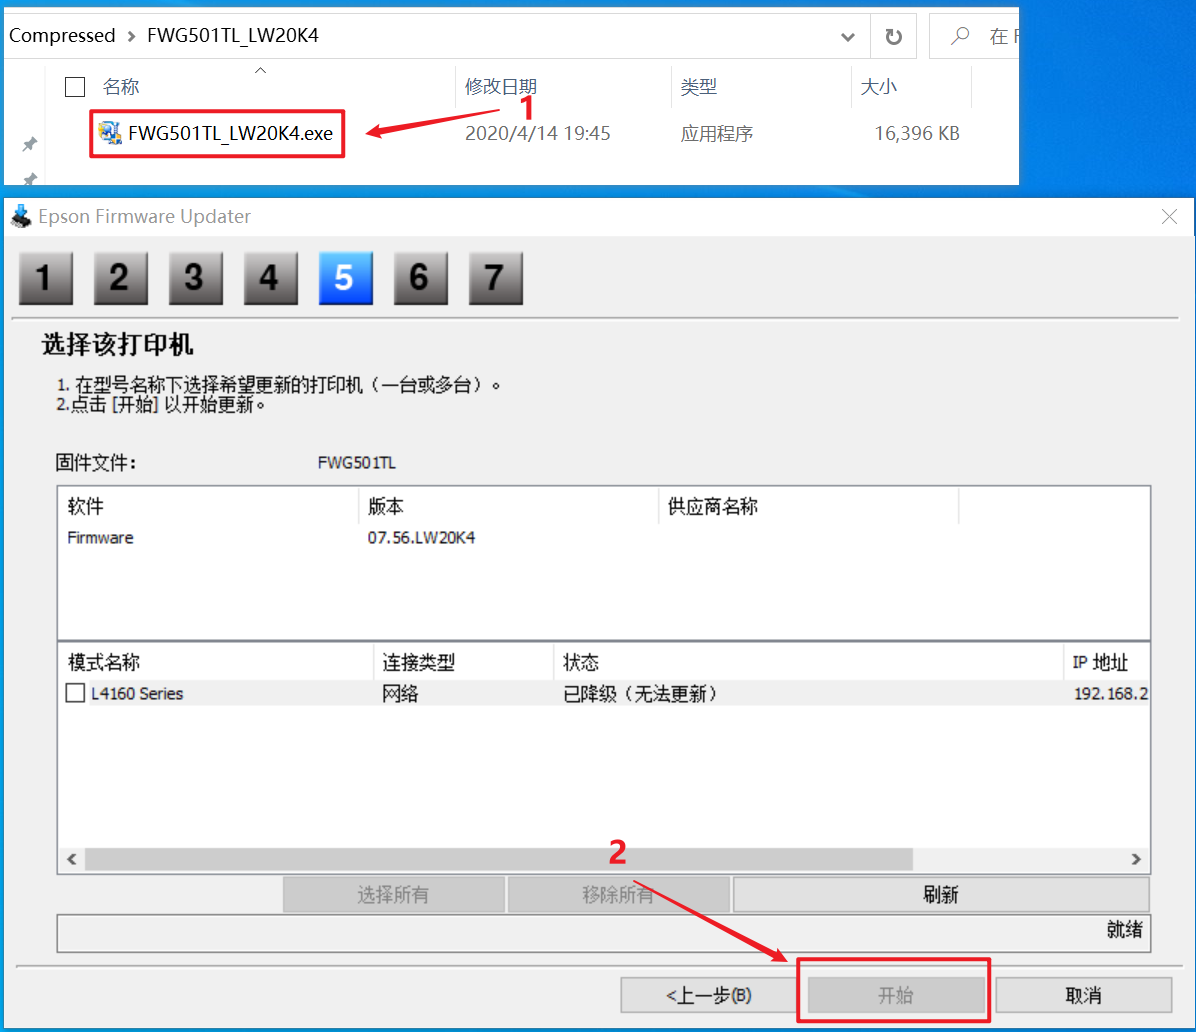Click the horizontal scrollbar thumb

tap(499, 859)
